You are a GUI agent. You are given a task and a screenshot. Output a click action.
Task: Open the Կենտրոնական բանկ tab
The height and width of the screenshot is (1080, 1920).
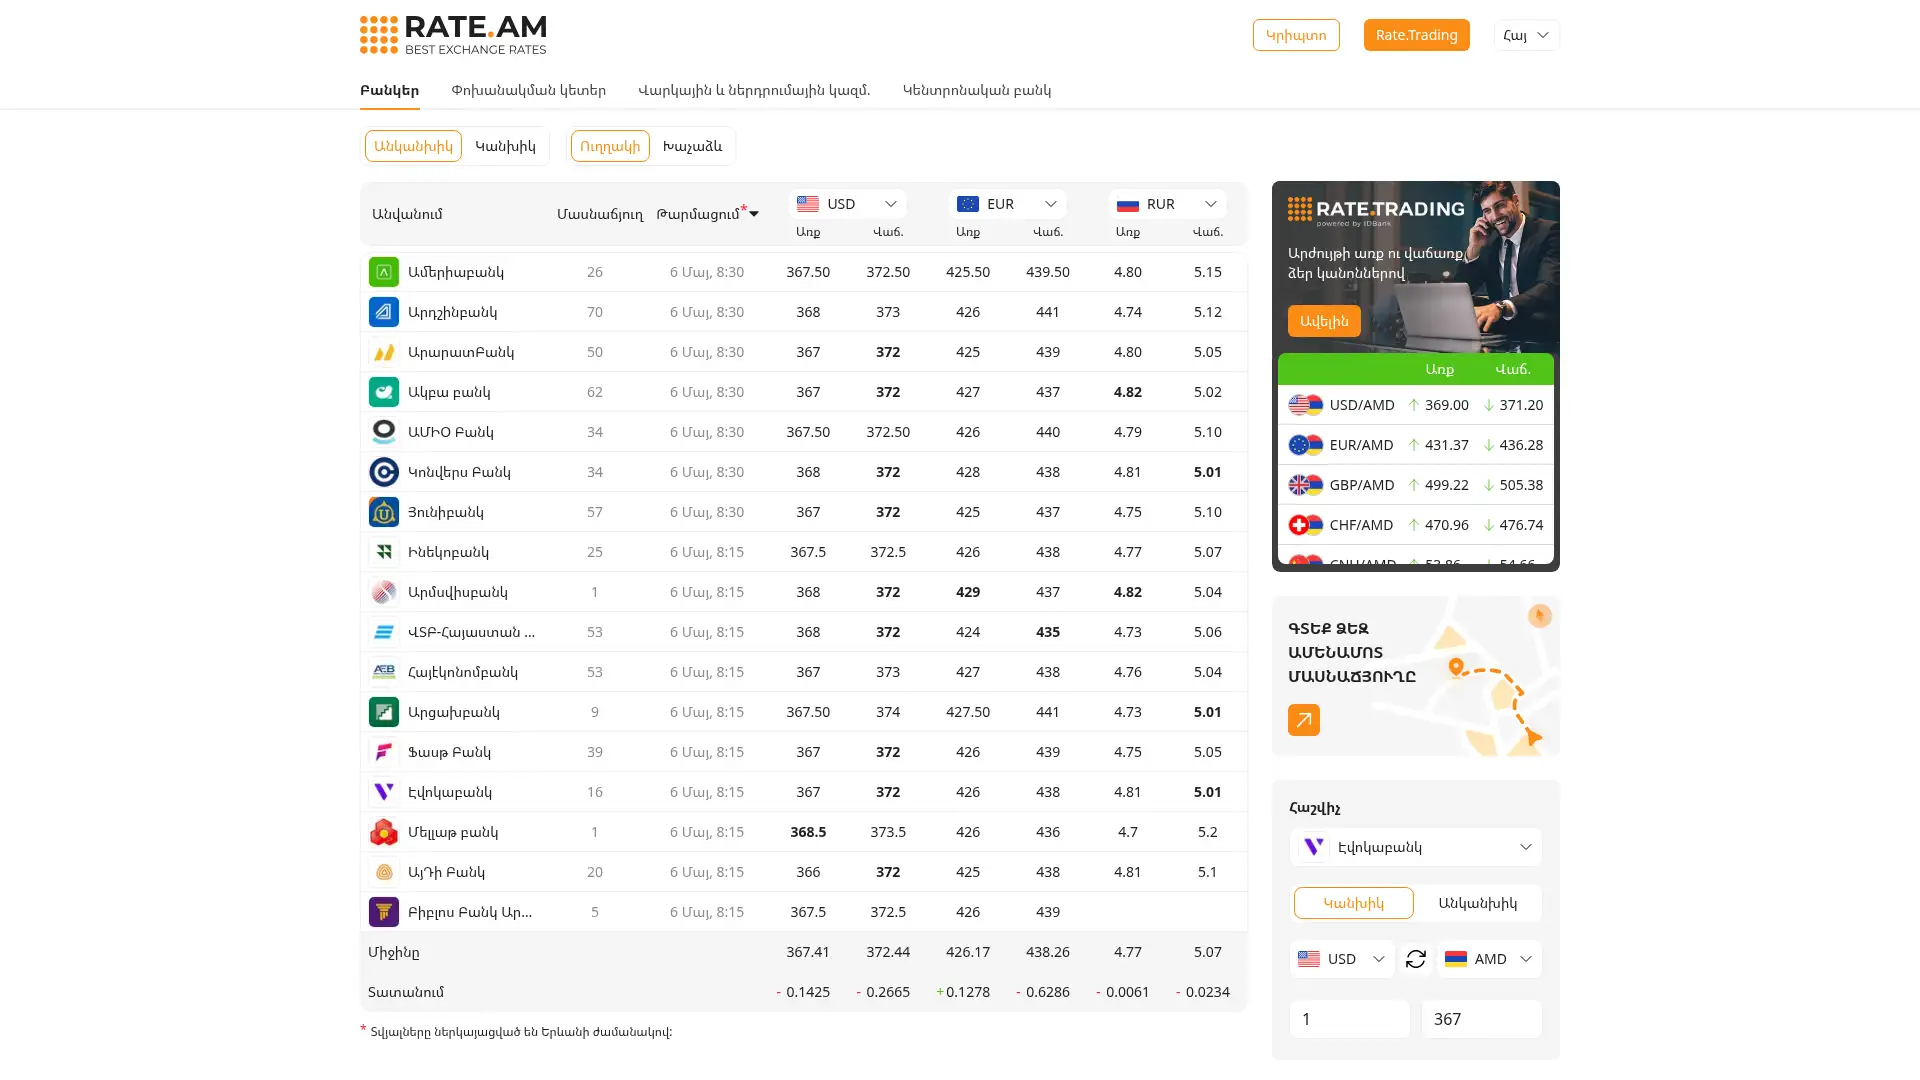coord(977,90)
